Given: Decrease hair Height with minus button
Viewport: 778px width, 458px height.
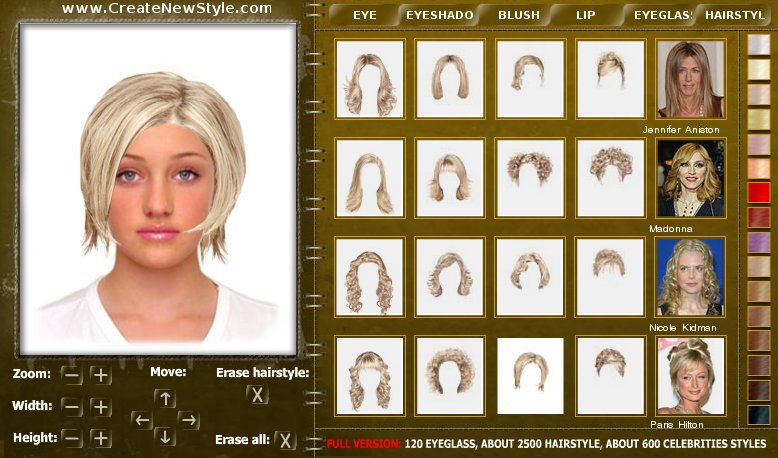Looking at the screenshot, I should tap(72, 439).
